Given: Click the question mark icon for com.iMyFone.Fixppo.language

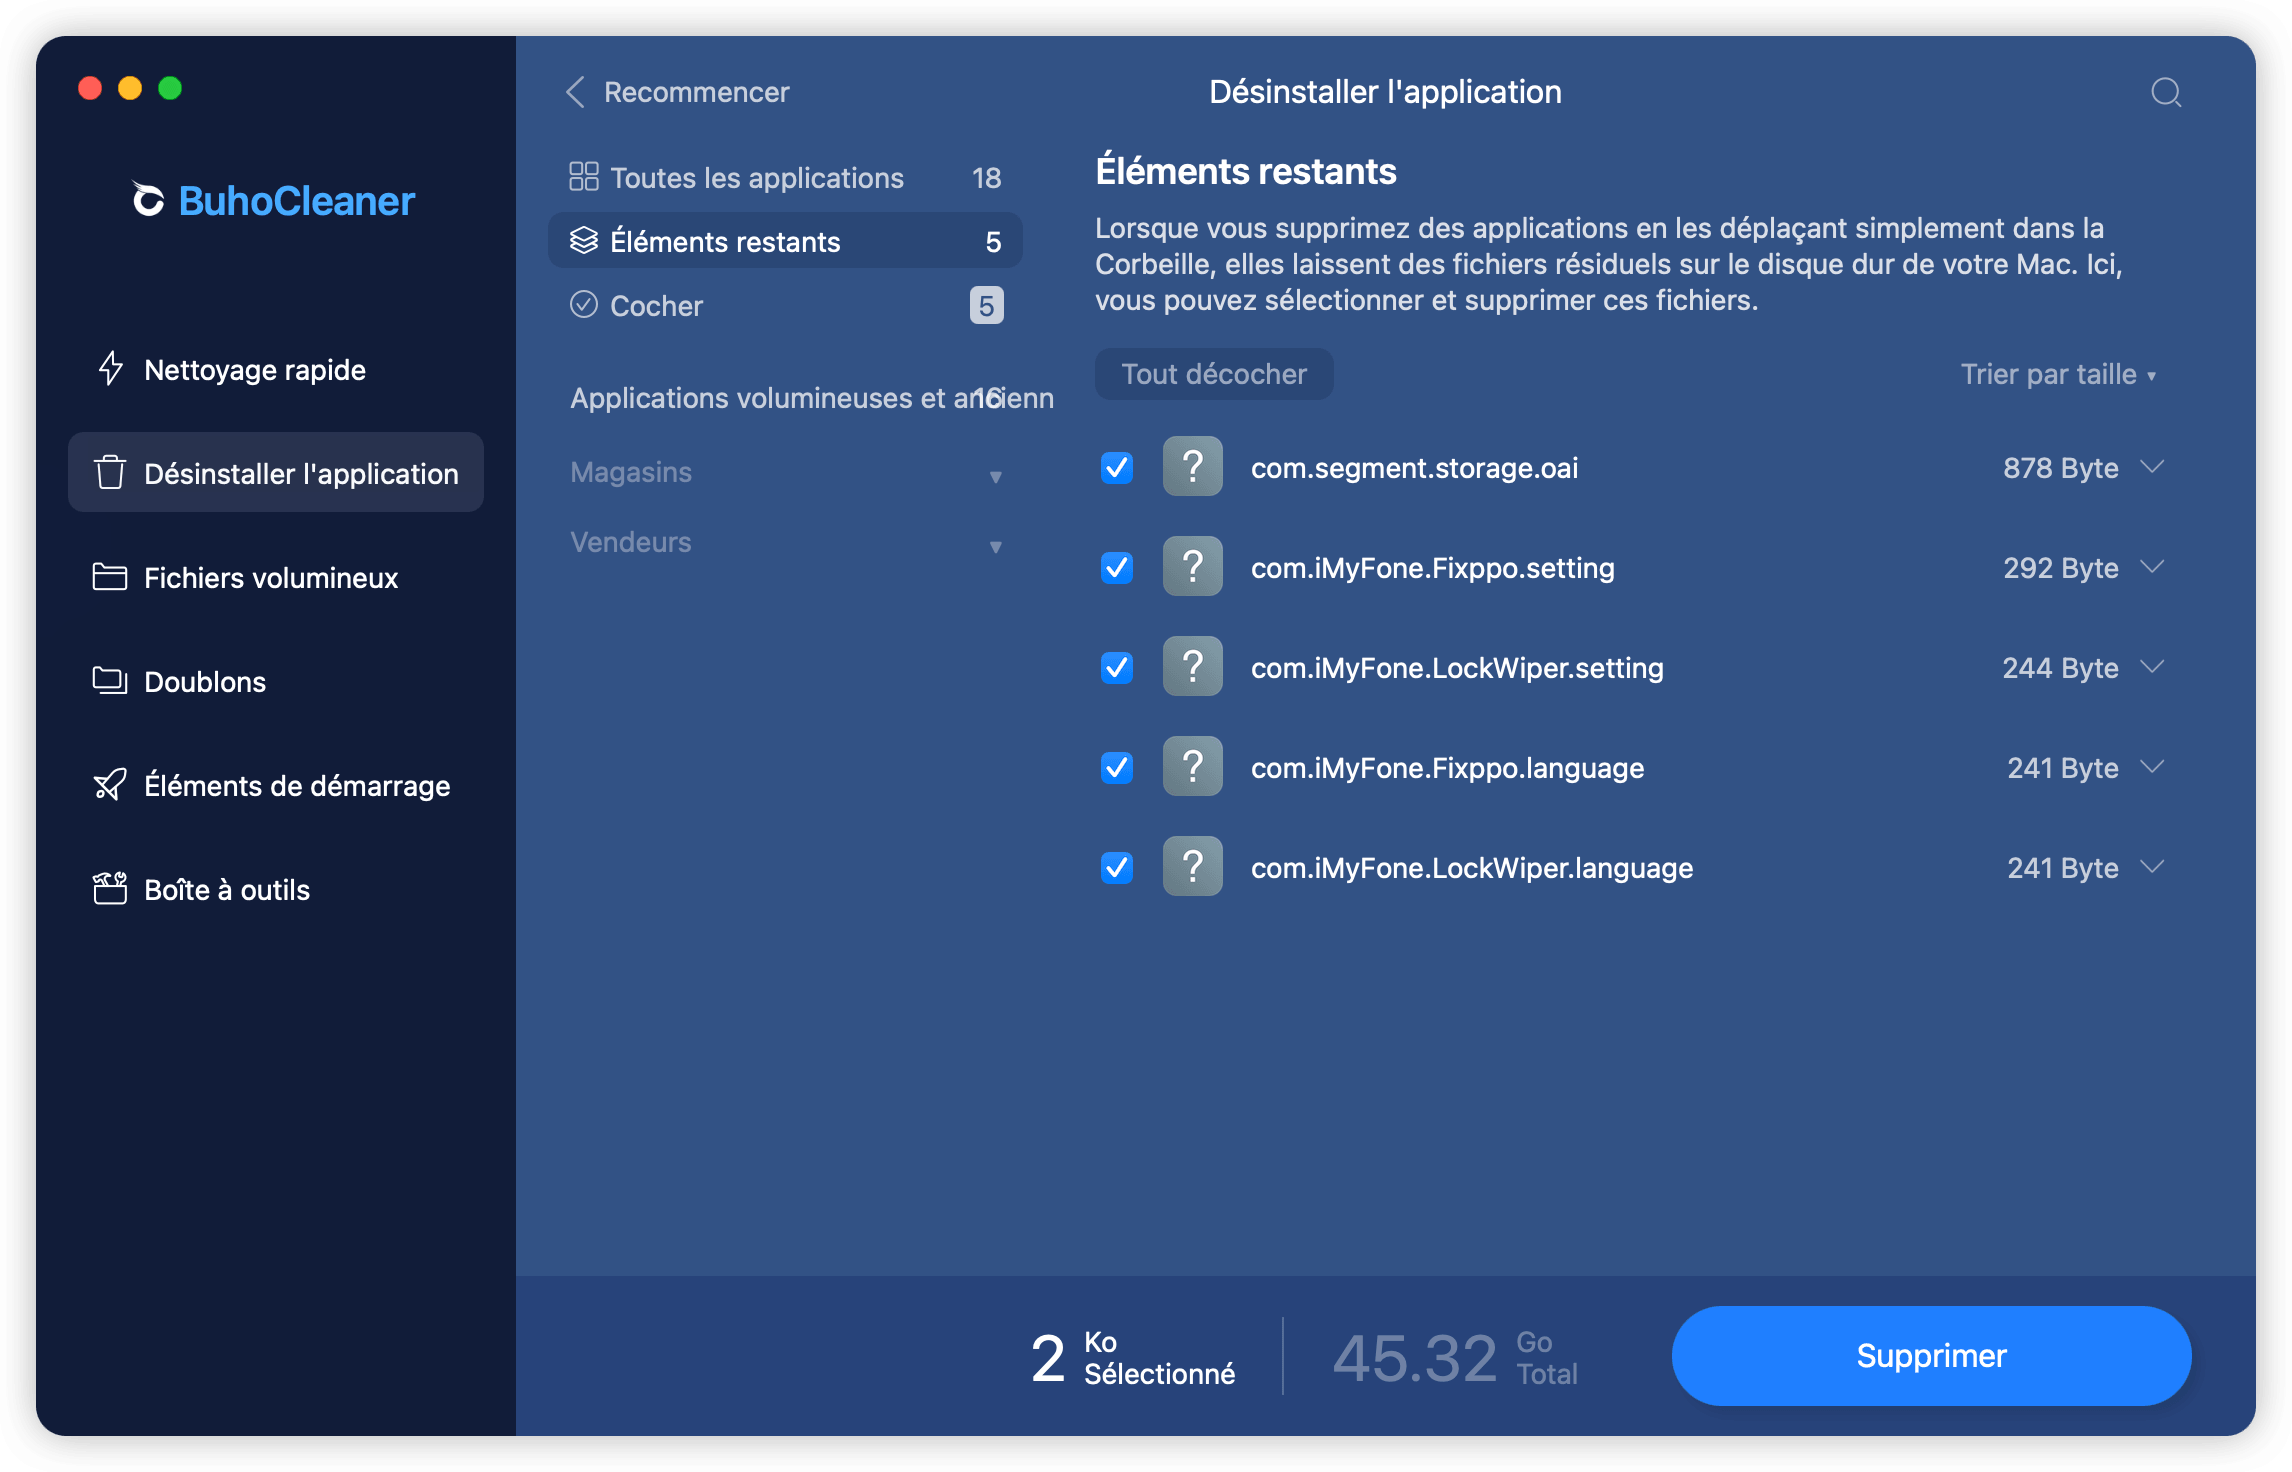Looking at the screenshot, I should [1193, 766].
